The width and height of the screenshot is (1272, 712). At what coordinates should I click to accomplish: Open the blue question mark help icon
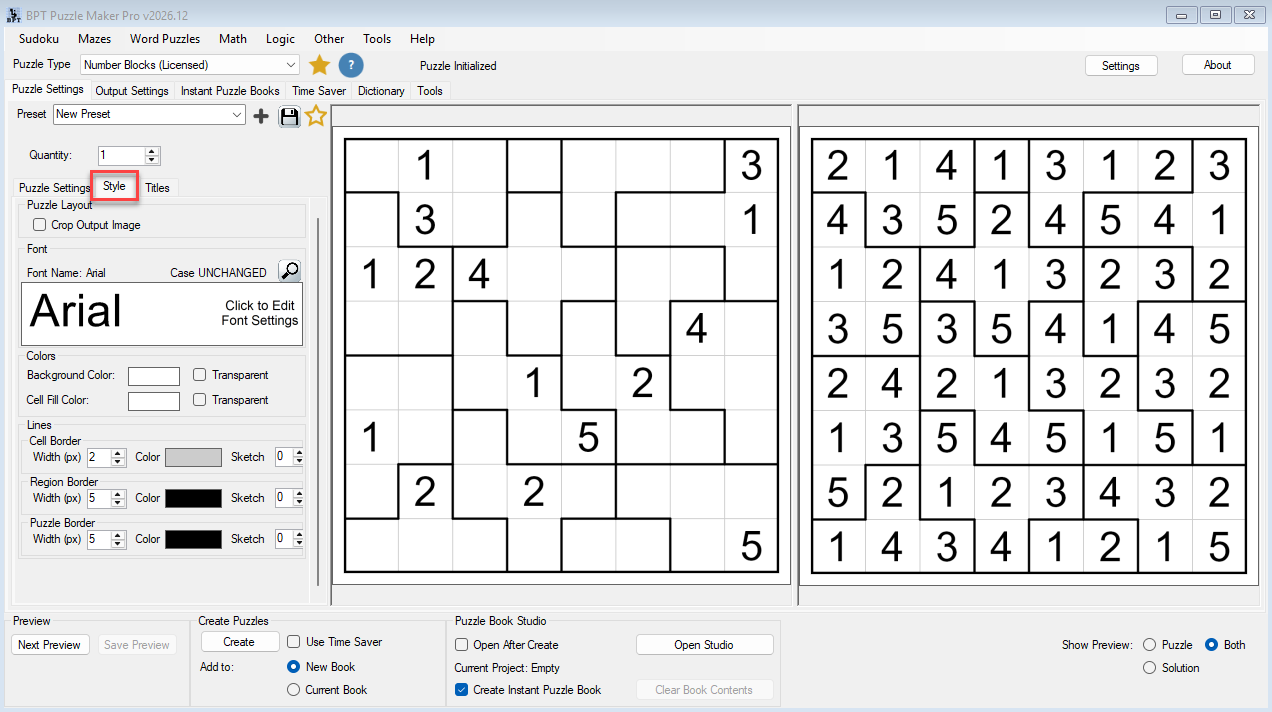point(350,65)
